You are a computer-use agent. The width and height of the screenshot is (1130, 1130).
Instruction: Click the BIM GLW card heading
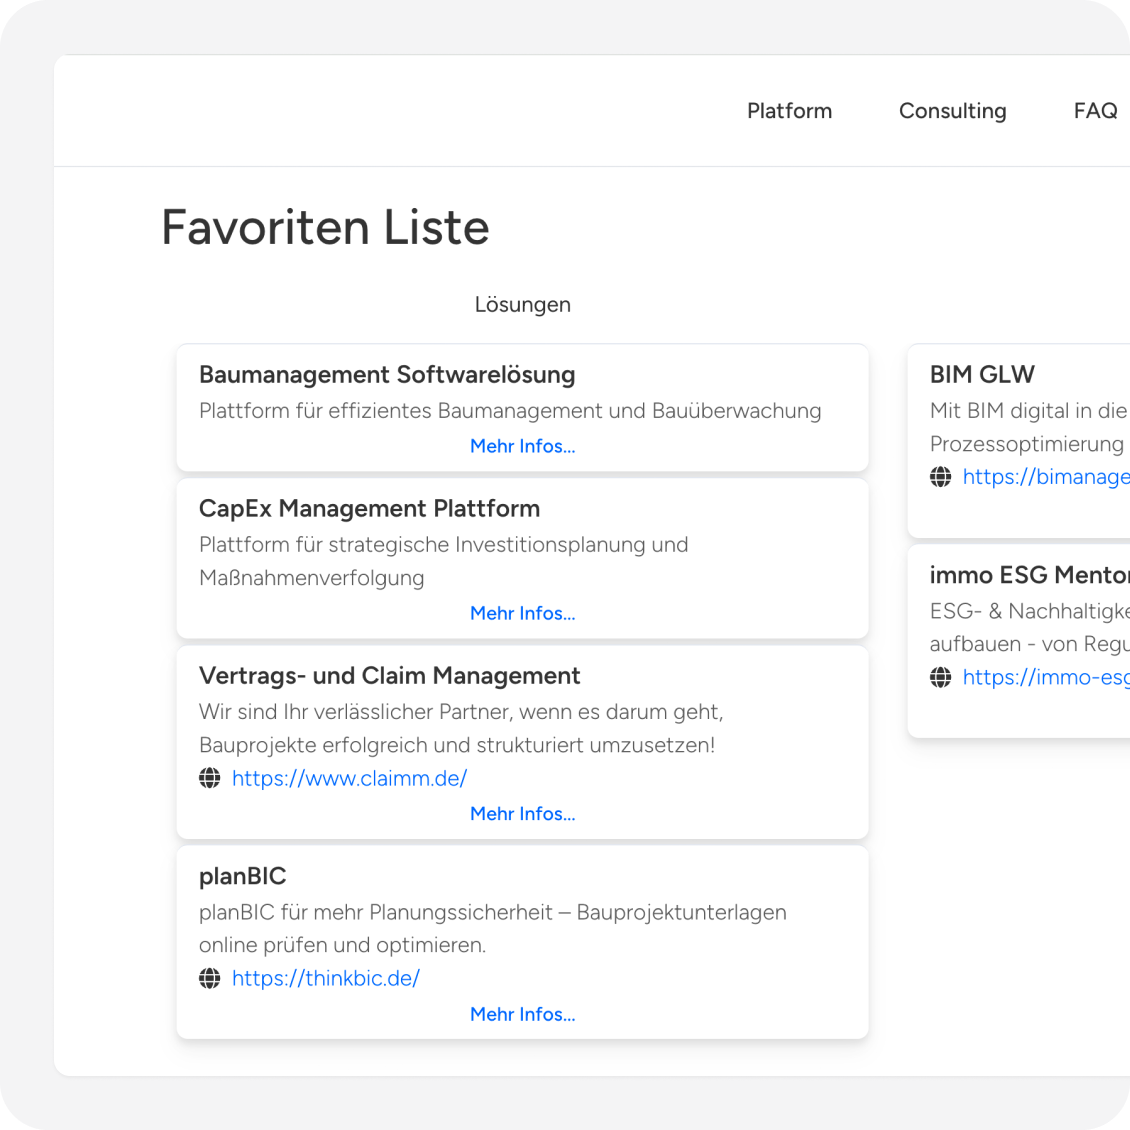point(982,375)
